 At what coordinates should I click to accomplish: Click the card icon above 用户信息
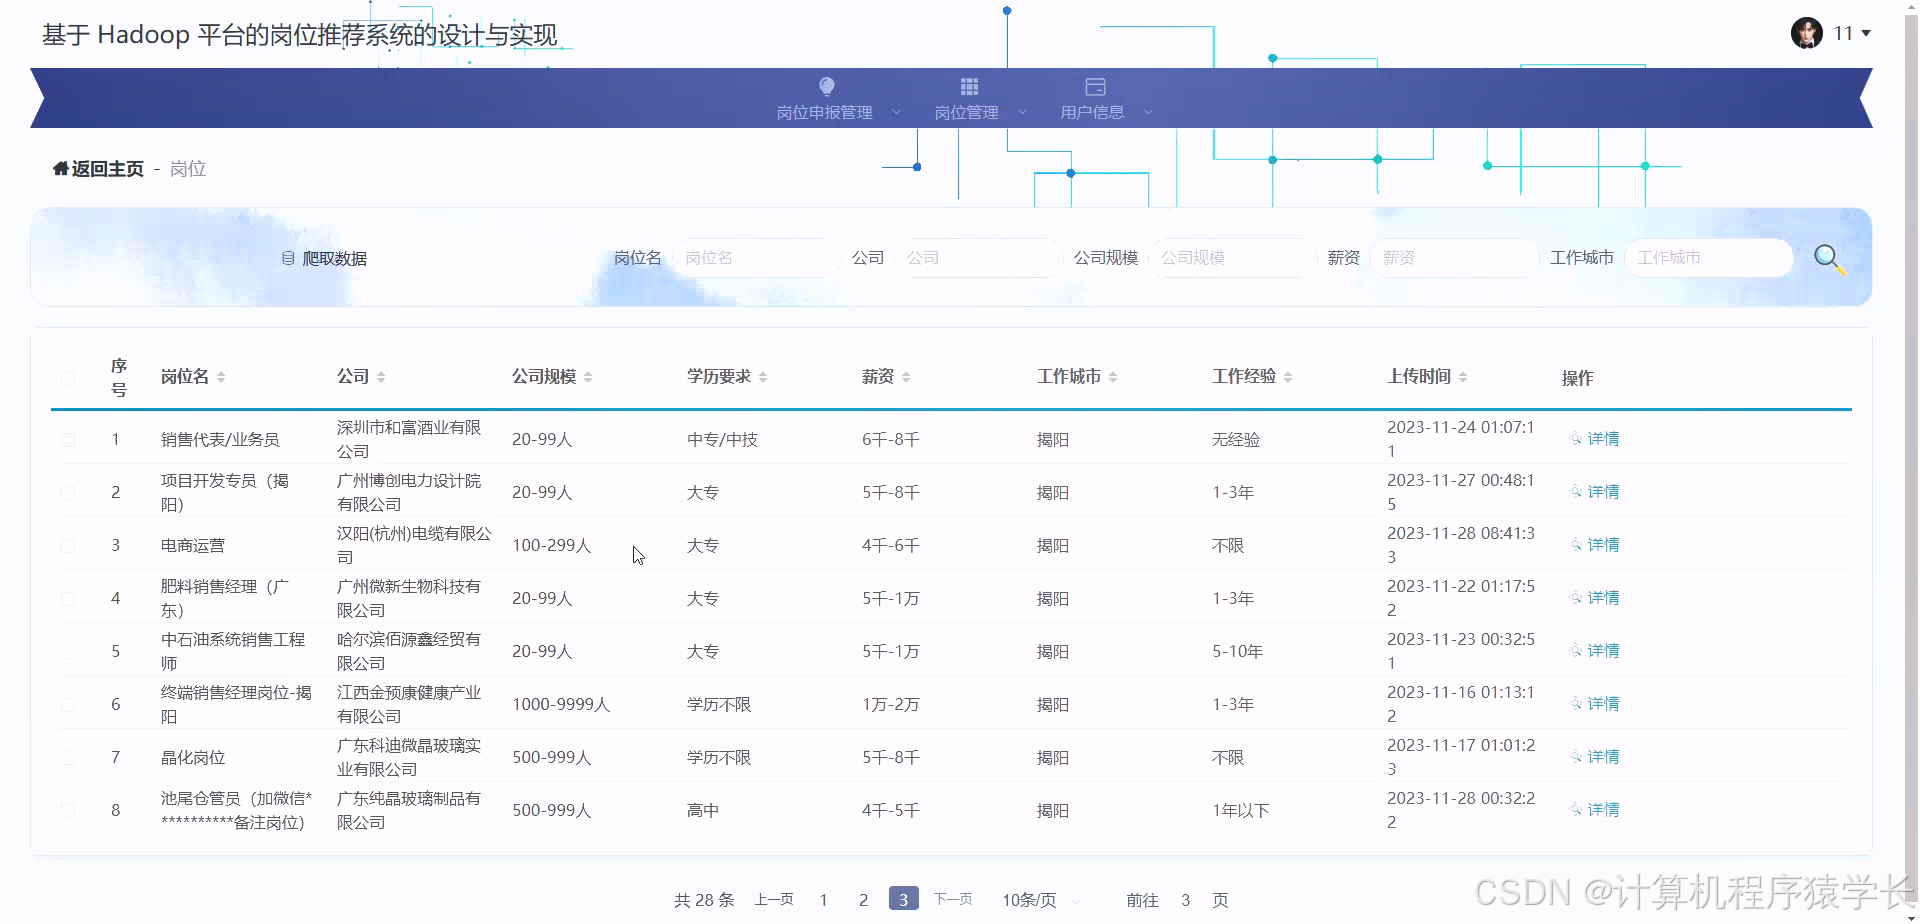1095,87
